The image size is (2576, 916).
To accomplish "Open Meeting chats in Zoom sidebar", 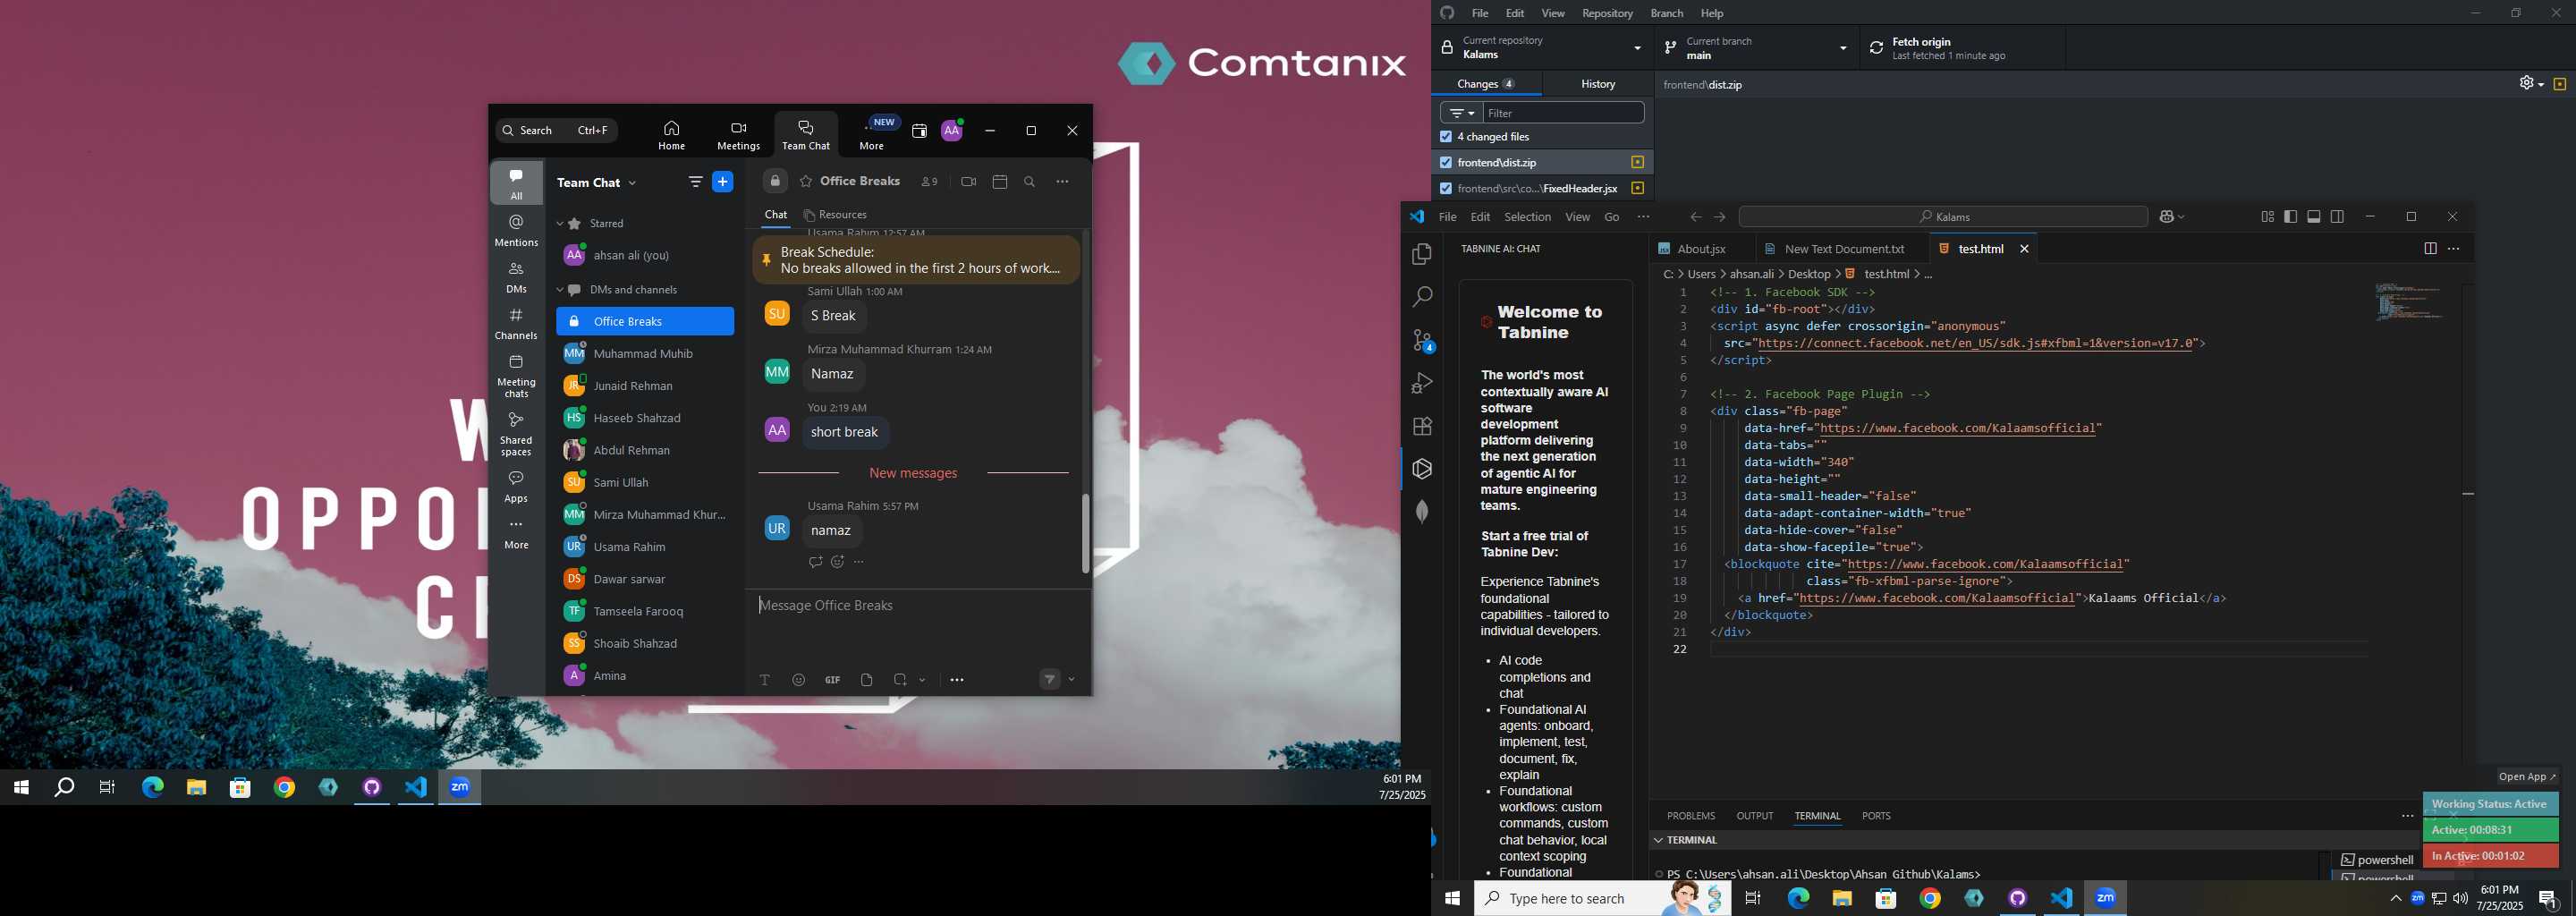I will click(516, 376).
